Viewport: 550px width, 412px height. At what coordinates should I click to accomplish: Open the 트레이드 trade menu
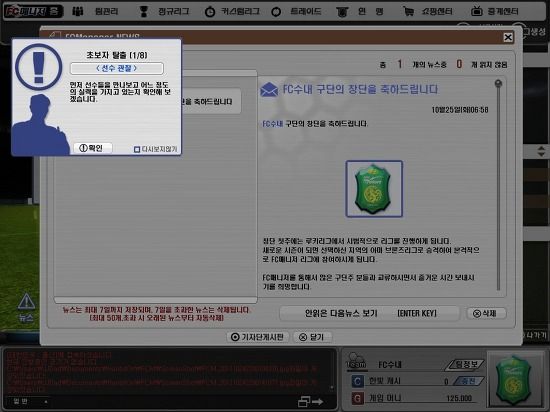pyautogui.click(x=296, y=12)
